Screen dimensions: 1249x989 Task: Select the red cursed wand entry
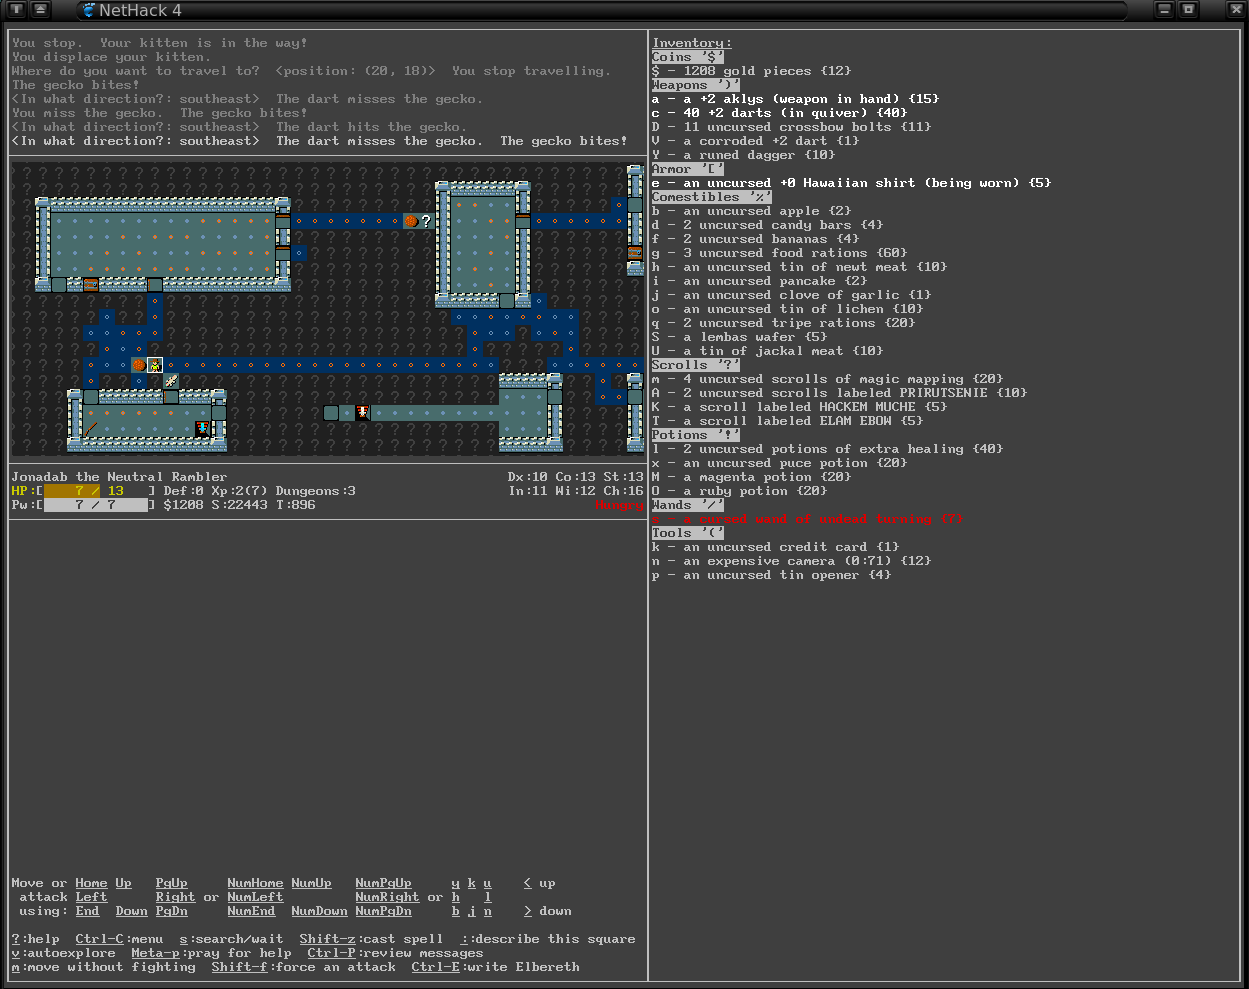[x=807, y=519]
